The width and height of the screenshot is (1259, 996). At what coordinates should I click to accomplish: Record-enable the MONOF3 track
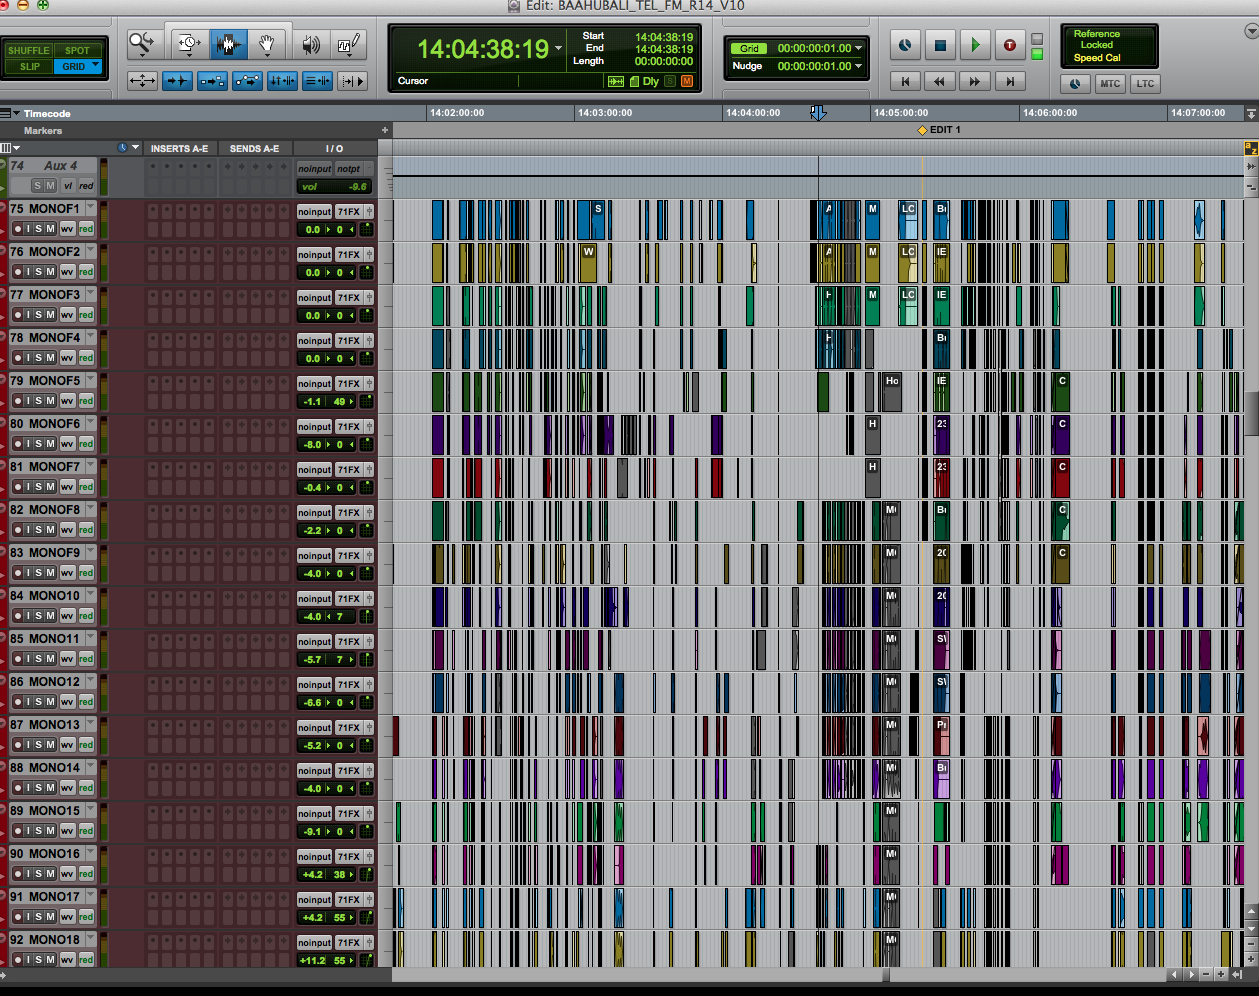coord(18,315)
